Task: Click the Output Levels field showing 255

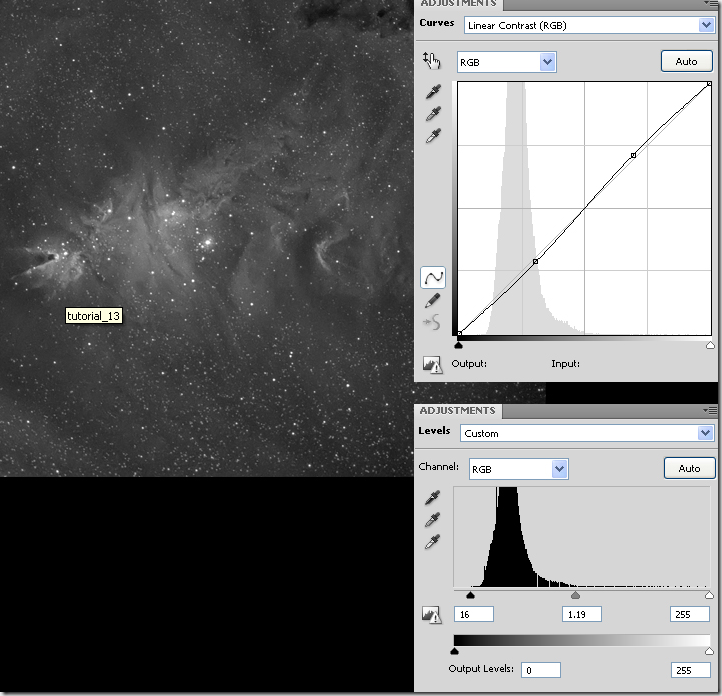Action: 691,670
